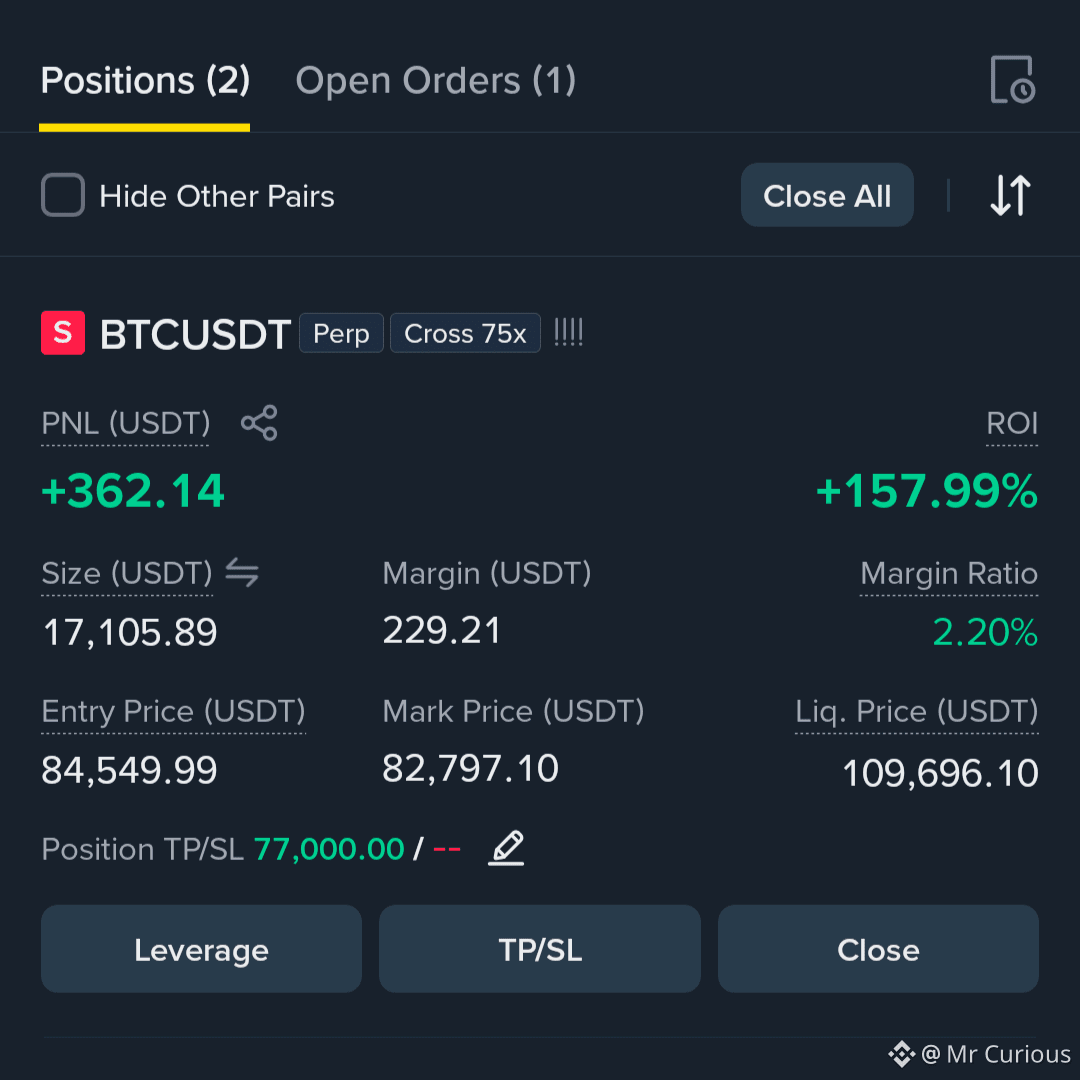The width and height of the screenshot is (1080, 1080).
Task: Click the red S short badge
Action: tap(63, 333)
